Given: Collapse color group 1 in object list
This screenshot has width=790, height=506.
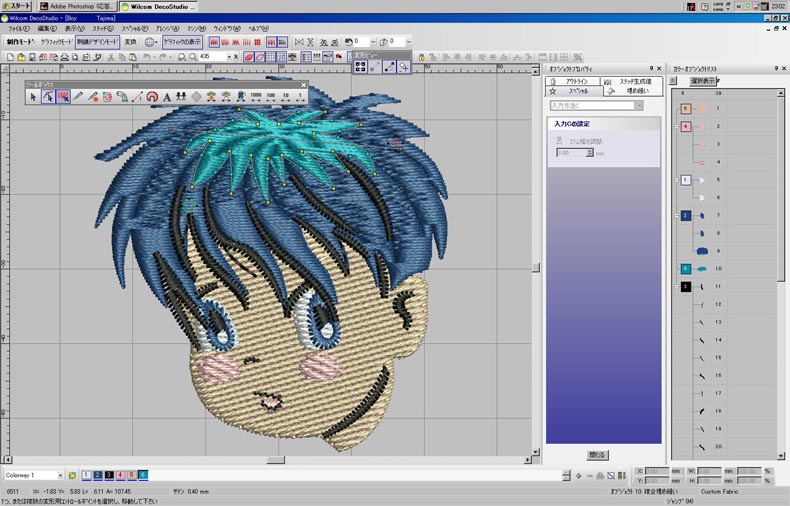Looking at the screenshot, I should (x=677, y=180).
